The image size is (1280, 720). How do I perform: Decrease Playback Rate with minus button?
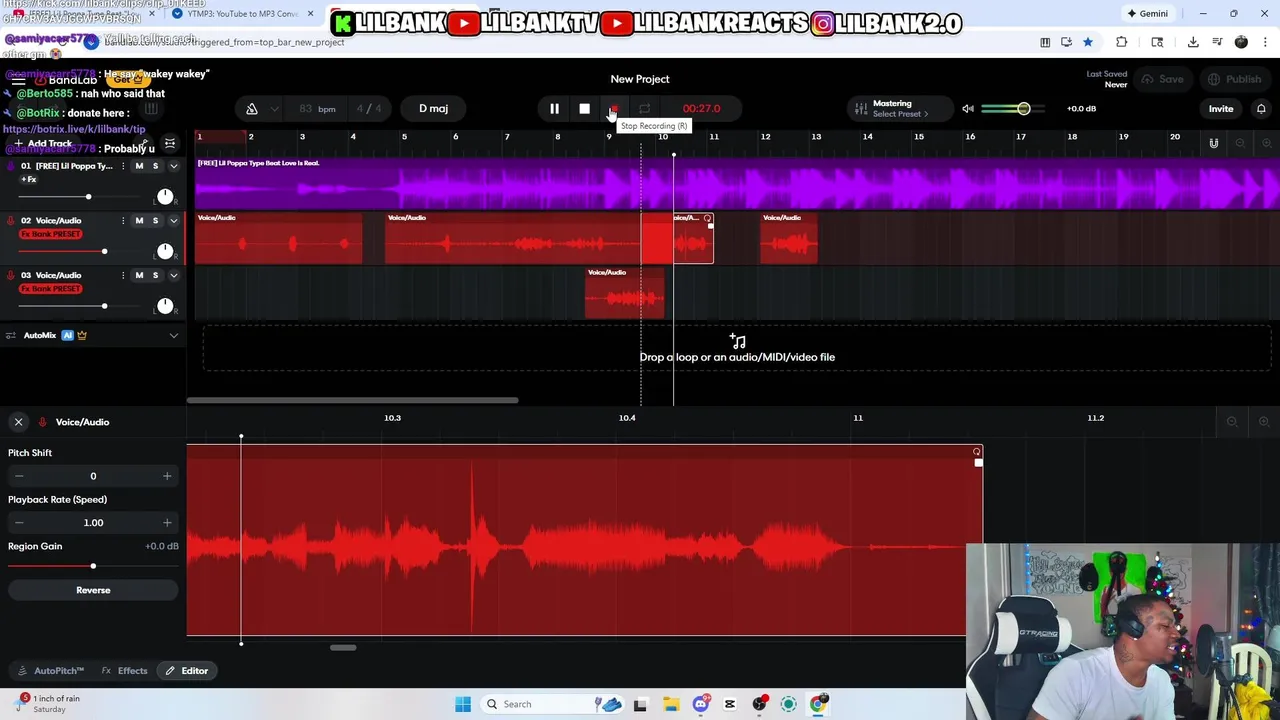[x=19, y=523]
